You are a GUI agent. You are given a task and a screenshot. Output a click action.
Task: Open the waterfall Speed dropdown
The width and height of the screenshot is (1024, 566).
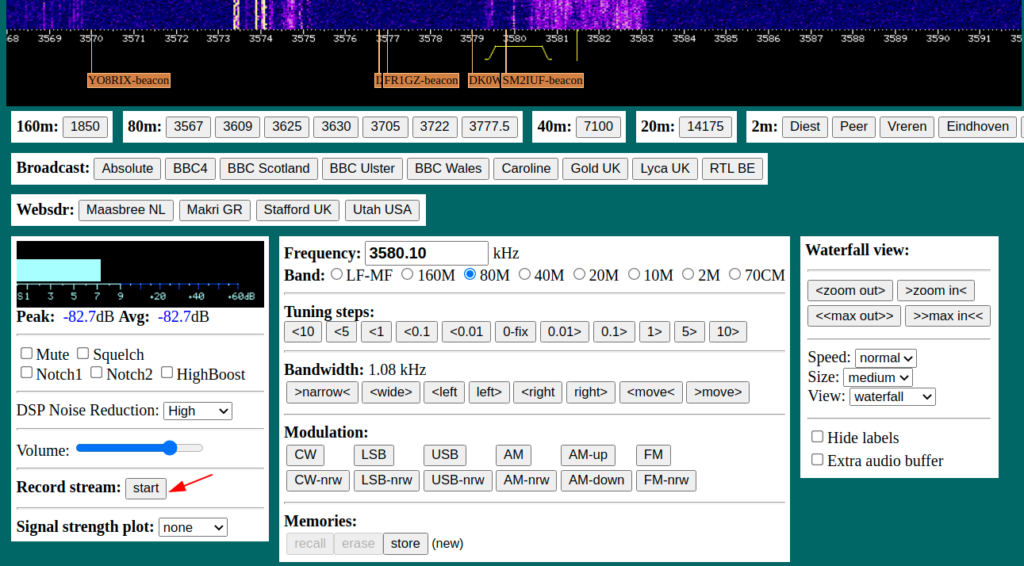[886, 358]
